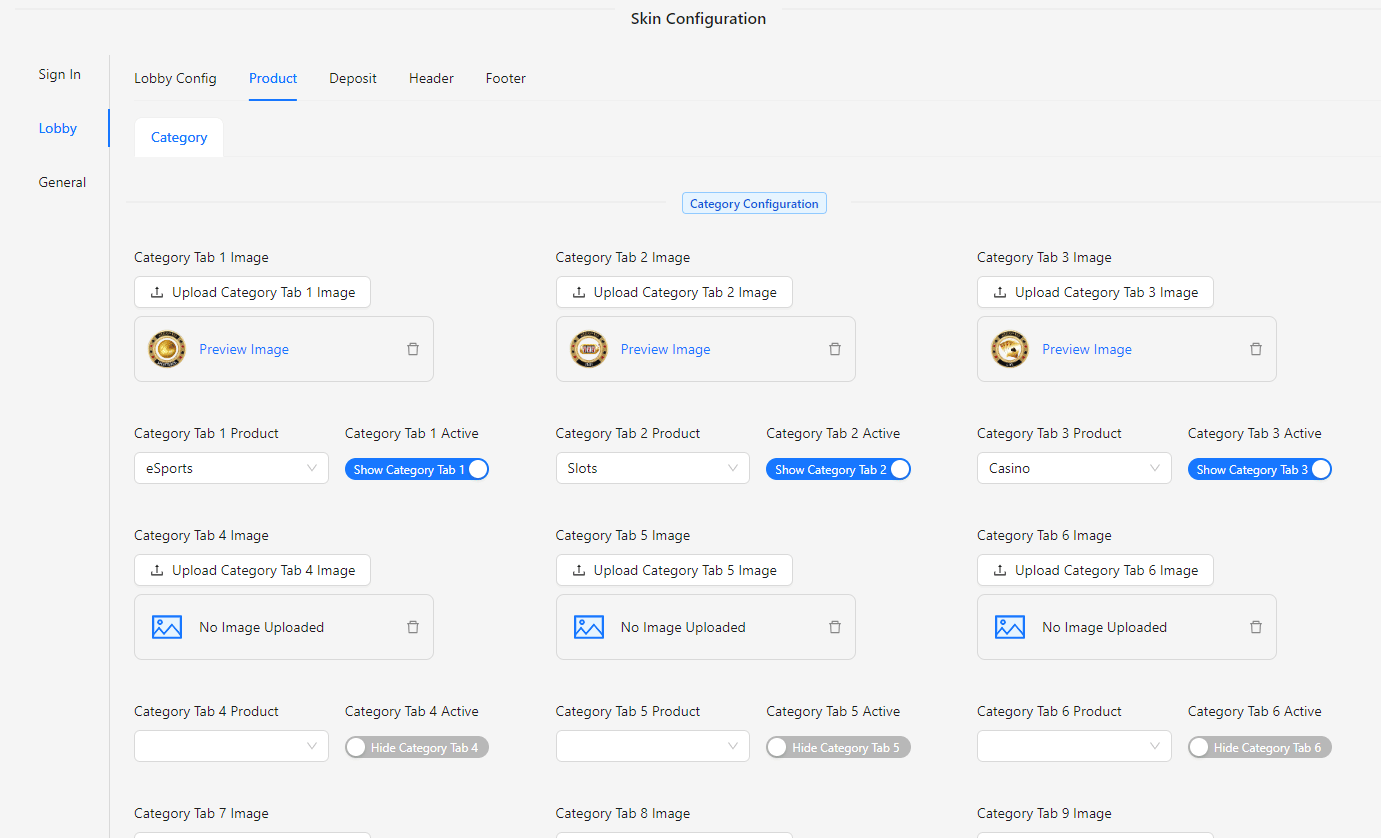Image resolution: width=1381 pixels, height=838 pixels.
Task: Click trash icon in Category Tab 6 image box
Action: [1256, 627]
